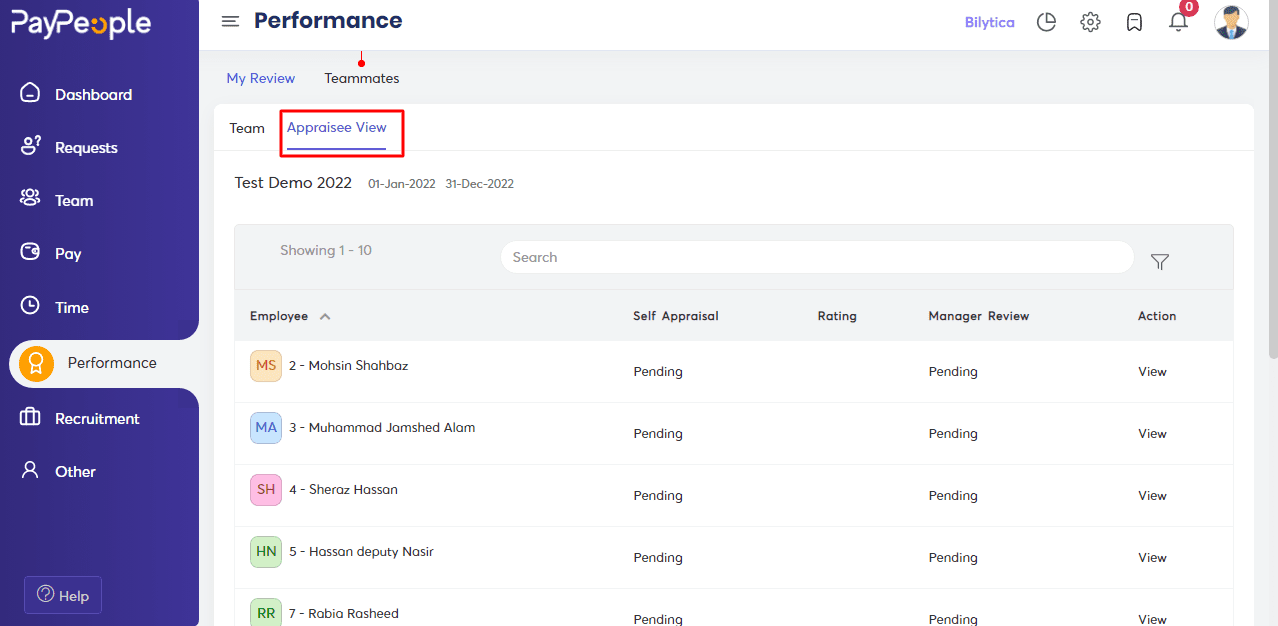Click the Showing 1 - 10 text
This screenshot has width=1278, height=626.
pos(326,250)
